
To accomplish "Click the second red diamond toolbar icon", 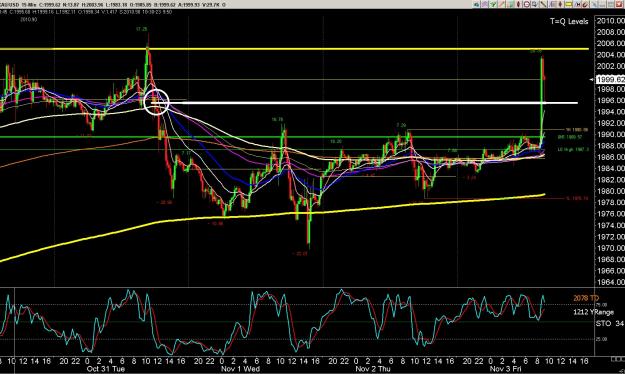I will click(x=560, y=4).
